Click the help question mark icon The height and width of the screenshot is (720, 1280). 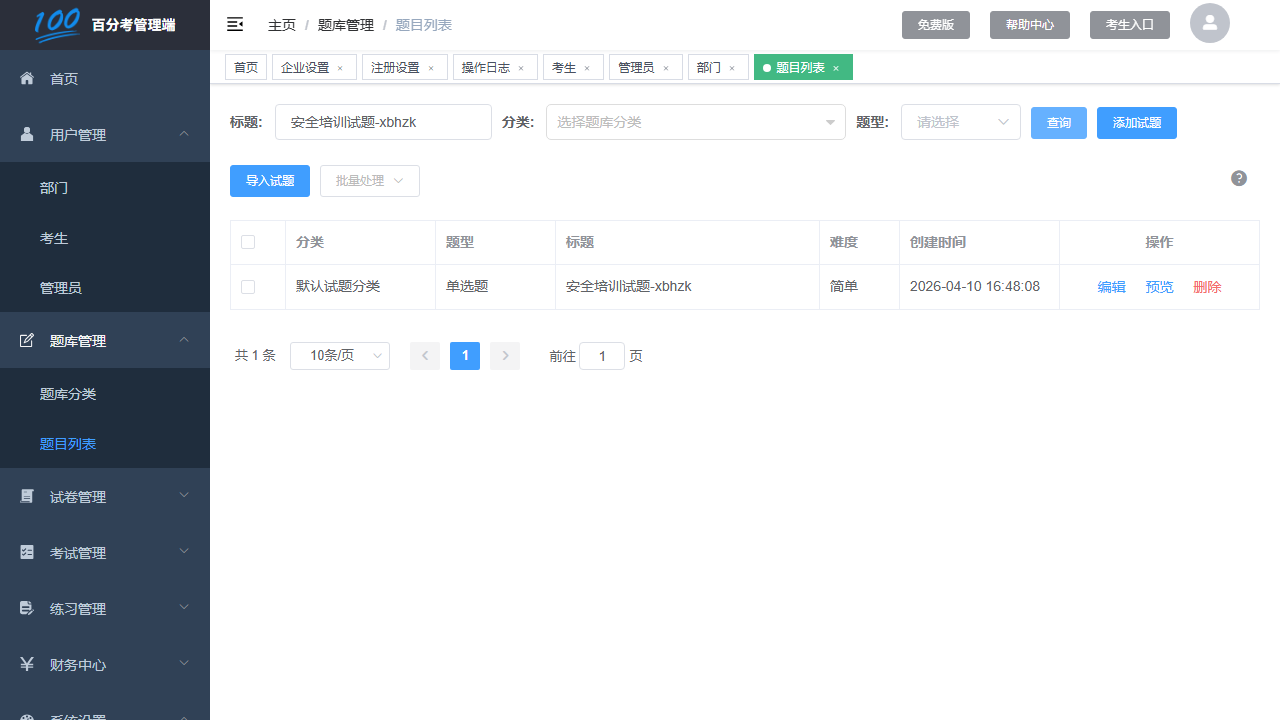coord(1239,178)
